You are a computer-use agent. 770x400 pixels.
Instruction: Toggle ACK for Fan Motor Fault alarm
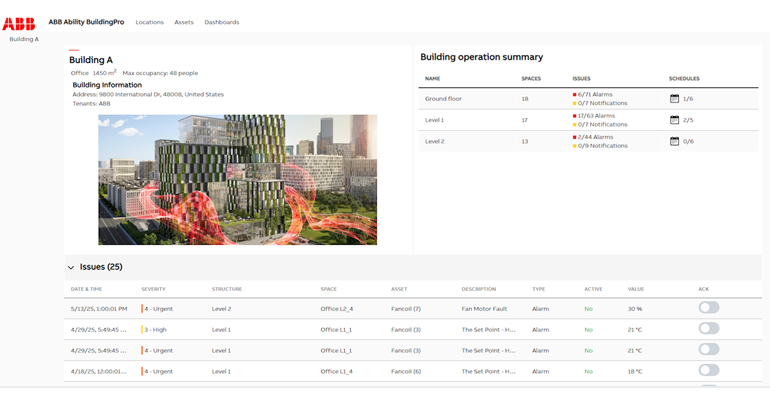709,308
